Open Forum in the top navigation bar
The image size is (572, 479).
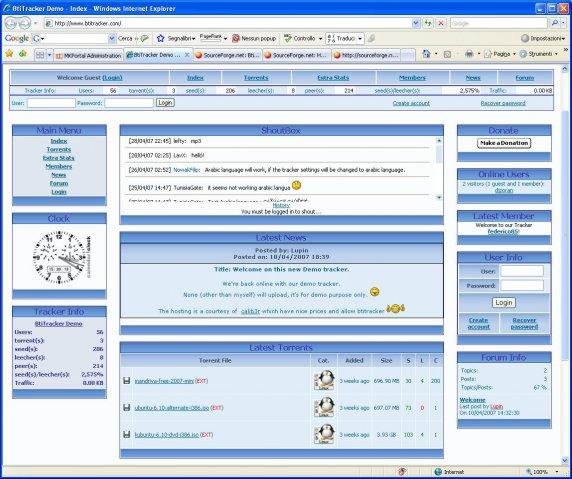pos(525,78)
